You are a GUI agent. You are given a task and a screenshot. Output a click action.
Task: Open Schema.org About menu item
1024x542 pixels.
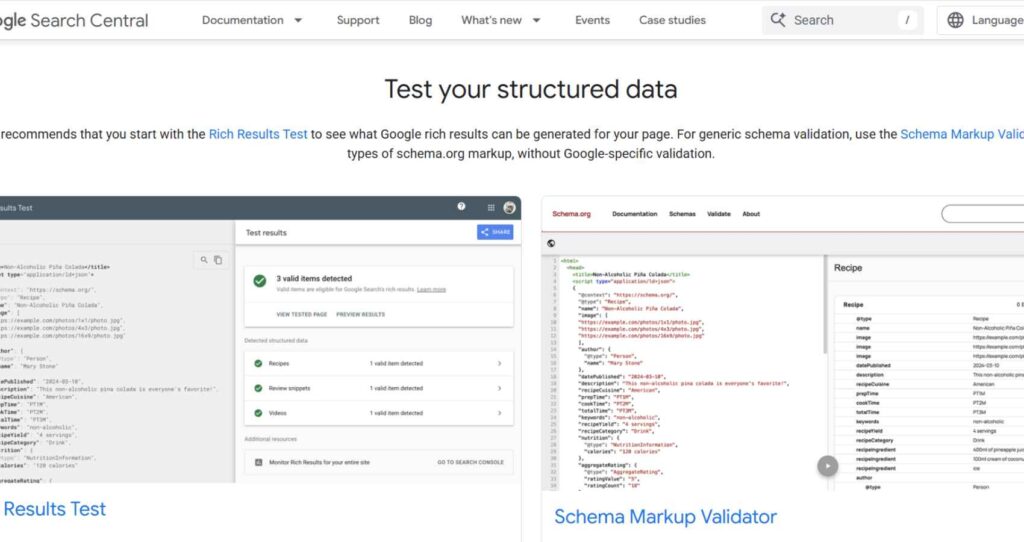751,214
